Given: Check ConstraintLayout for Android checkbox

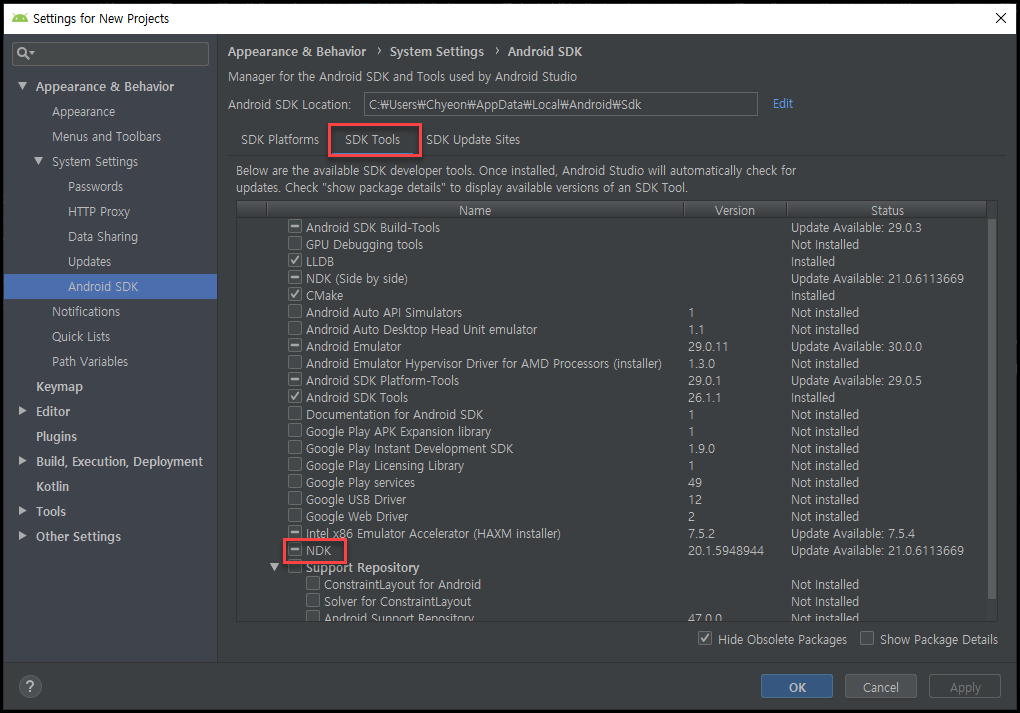Looking at the screenshot, I should [x=313, y=584].
